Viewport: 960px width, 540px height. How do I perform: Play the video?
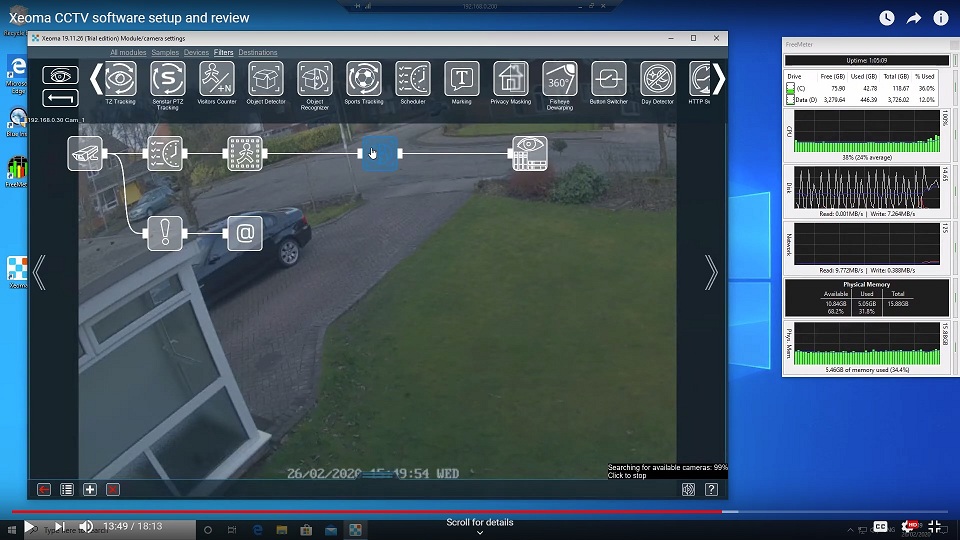pyautogui.click(x=29, y=527)
